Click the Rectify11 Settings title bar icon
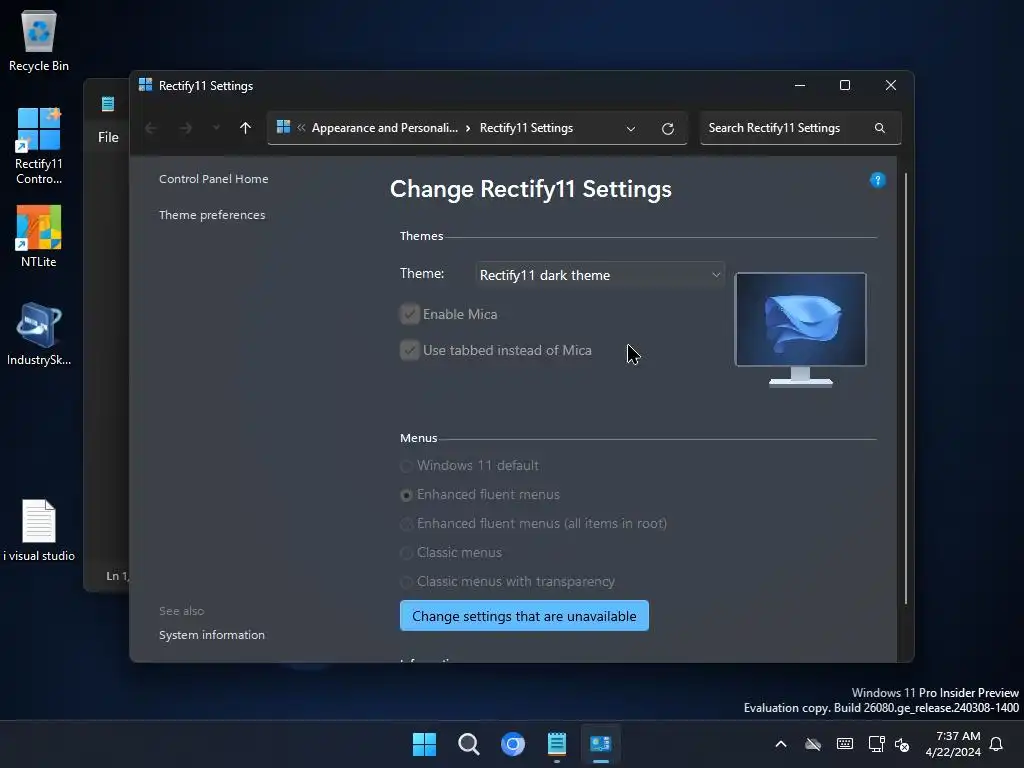Screen dimensions: 1024x768 tap(145, 85)
